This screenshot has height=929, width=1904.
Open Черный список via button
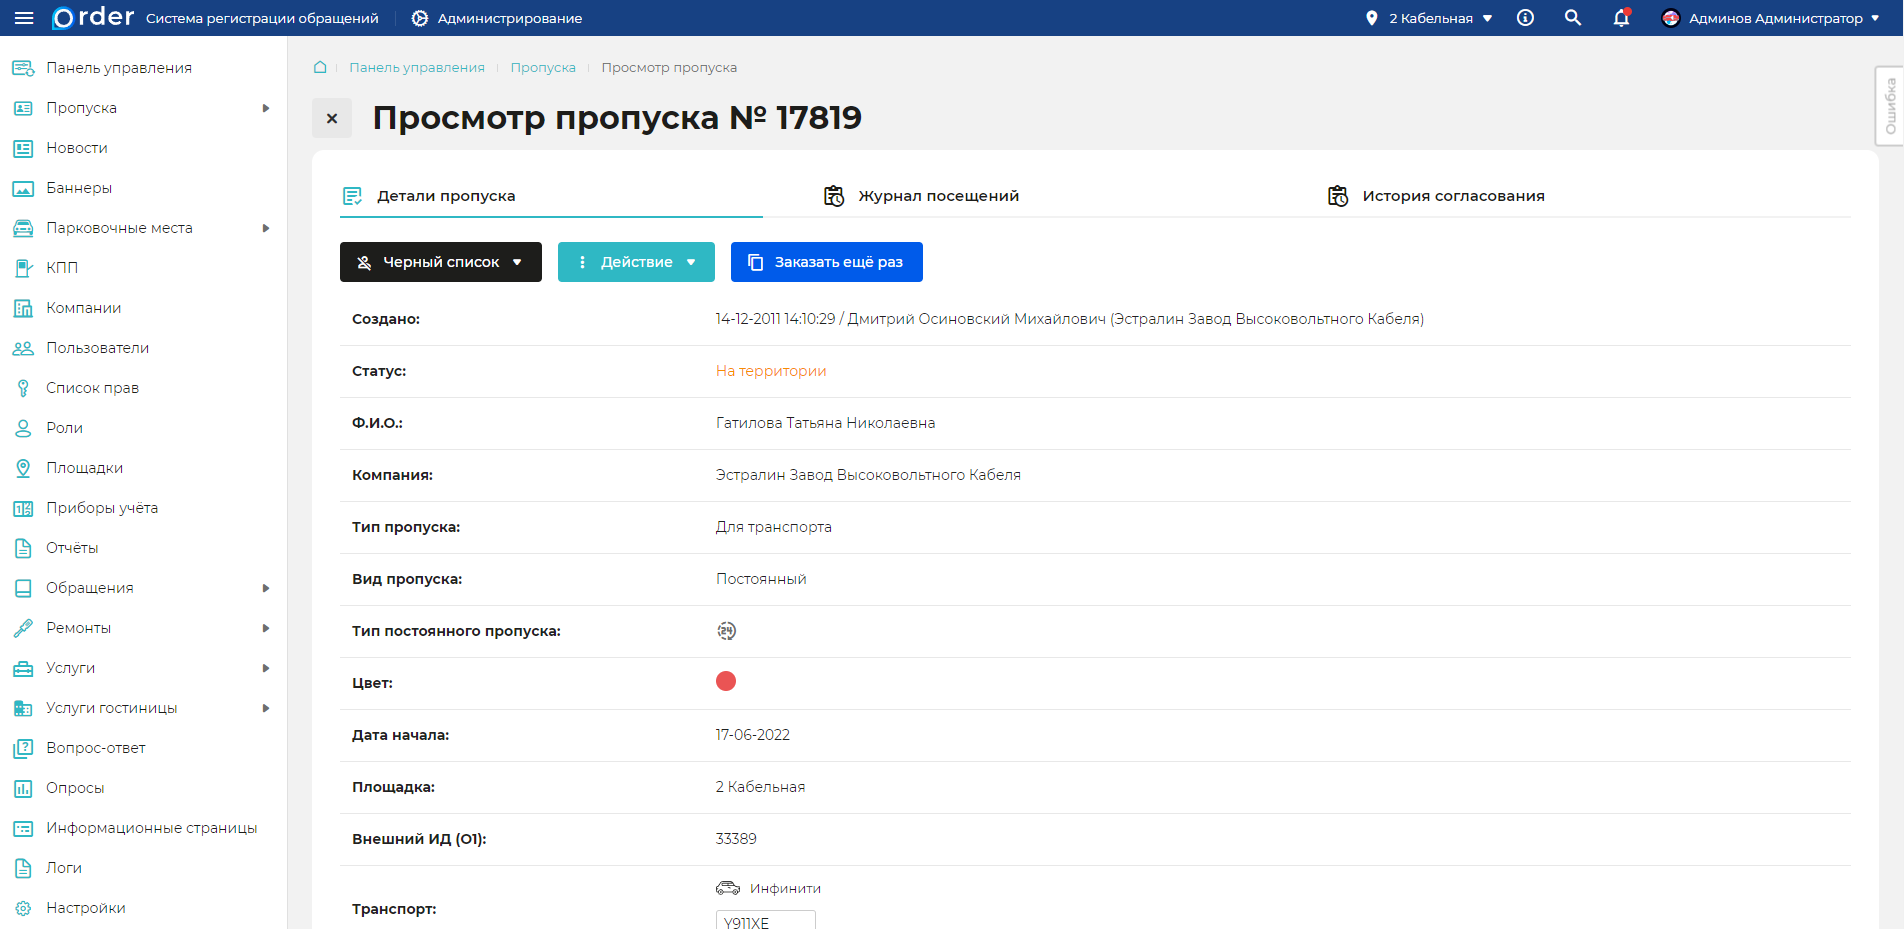point(440,261)
